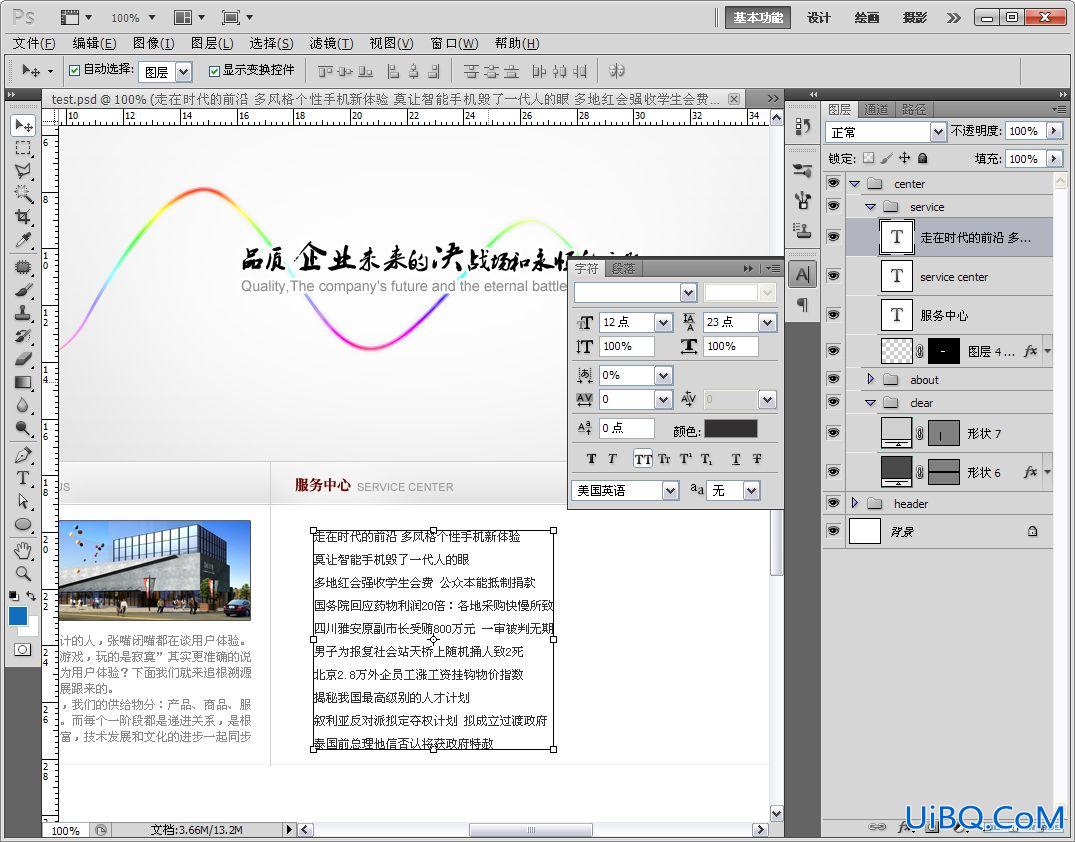Expand the about group triangle
The width and height of the screenshot is (1075, 842).
[871, 379]
